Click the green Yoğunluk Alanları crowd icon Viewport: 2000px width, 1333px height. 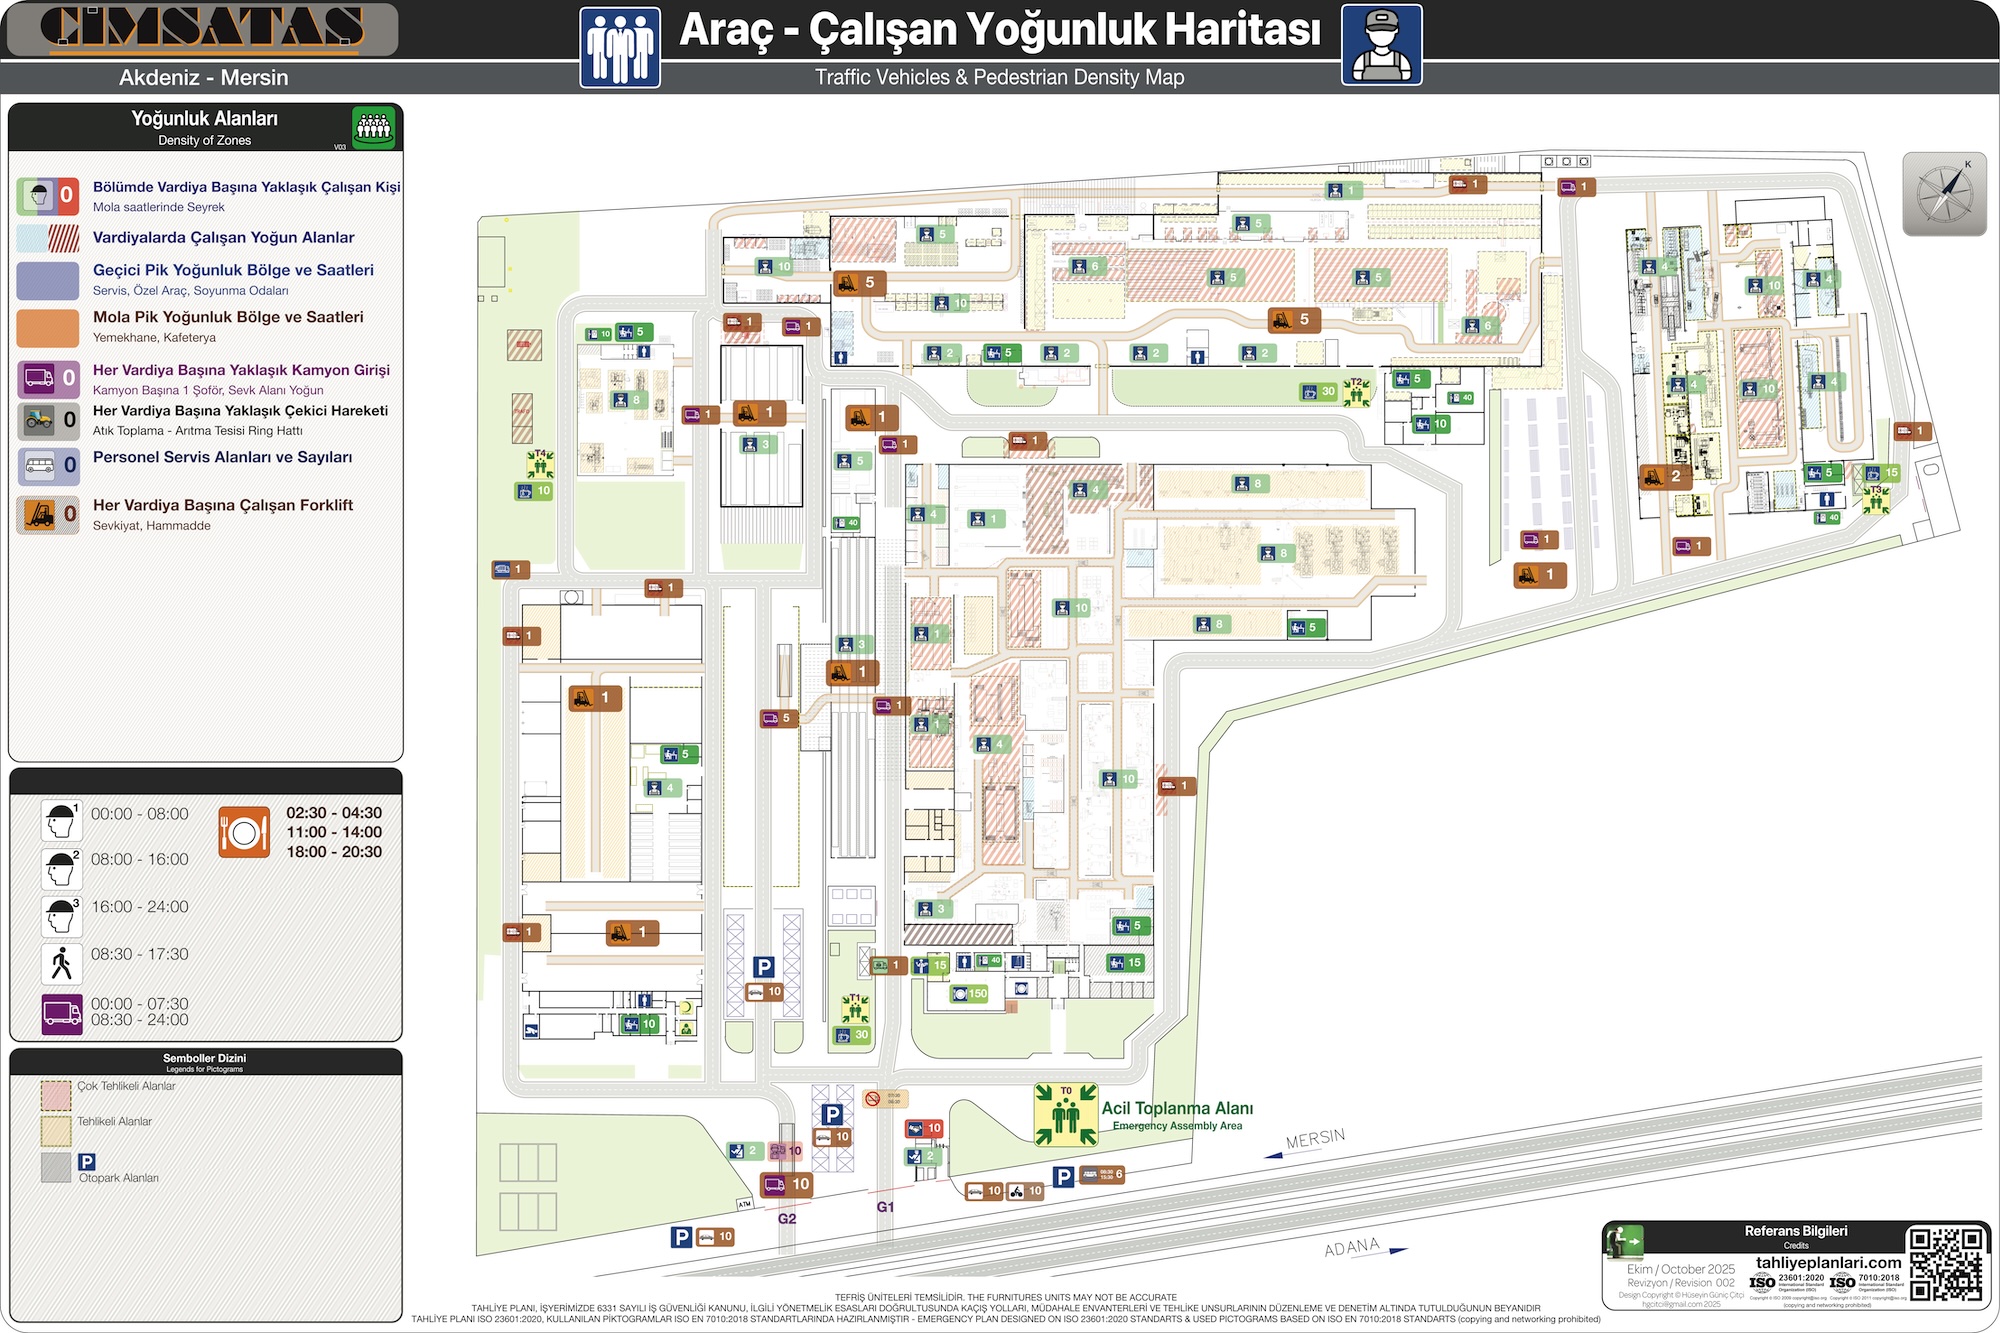(374, 128)
